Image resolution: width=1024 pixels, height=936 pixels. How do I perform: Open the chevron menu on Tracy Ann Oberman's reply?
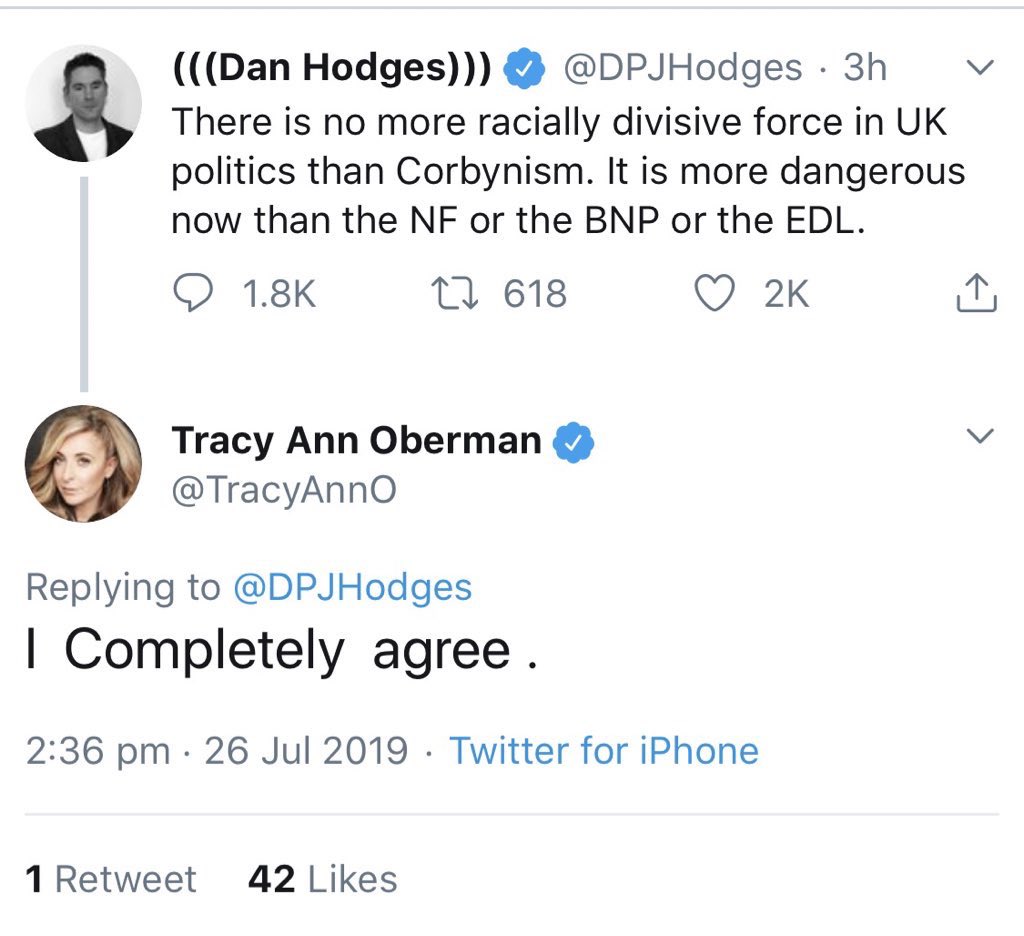979,435
